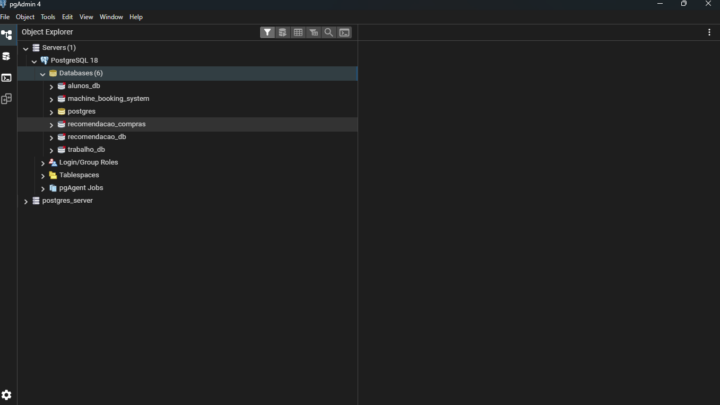Expand the alunos_db database node
The image size is (720, 405).
click(x=51, y=87)
